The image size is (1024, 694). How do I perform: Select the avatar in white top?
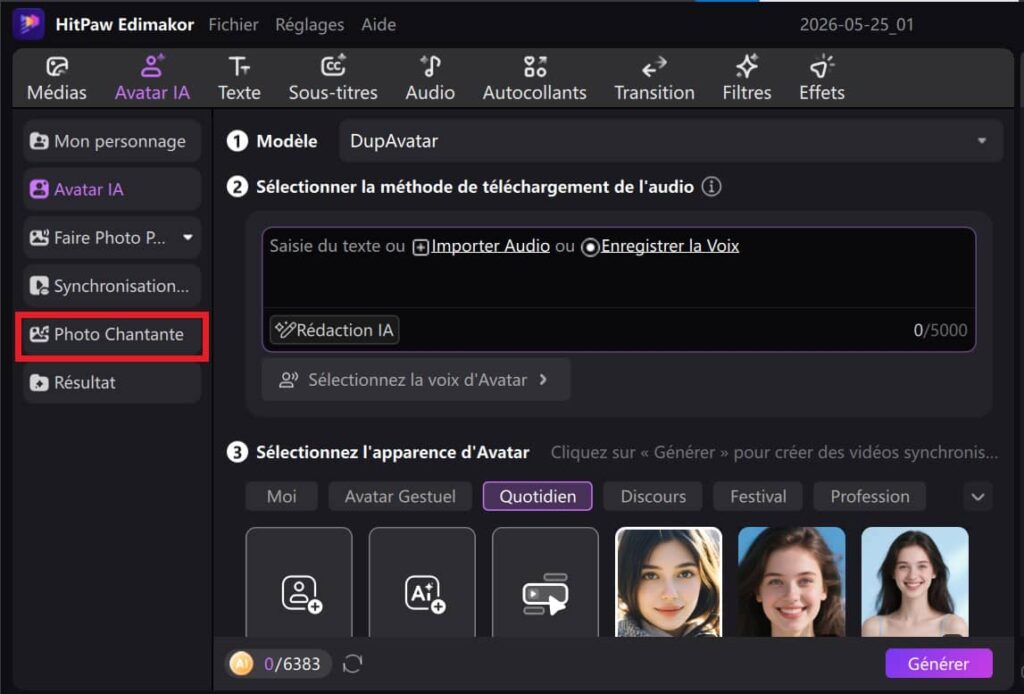coord(914,582)
